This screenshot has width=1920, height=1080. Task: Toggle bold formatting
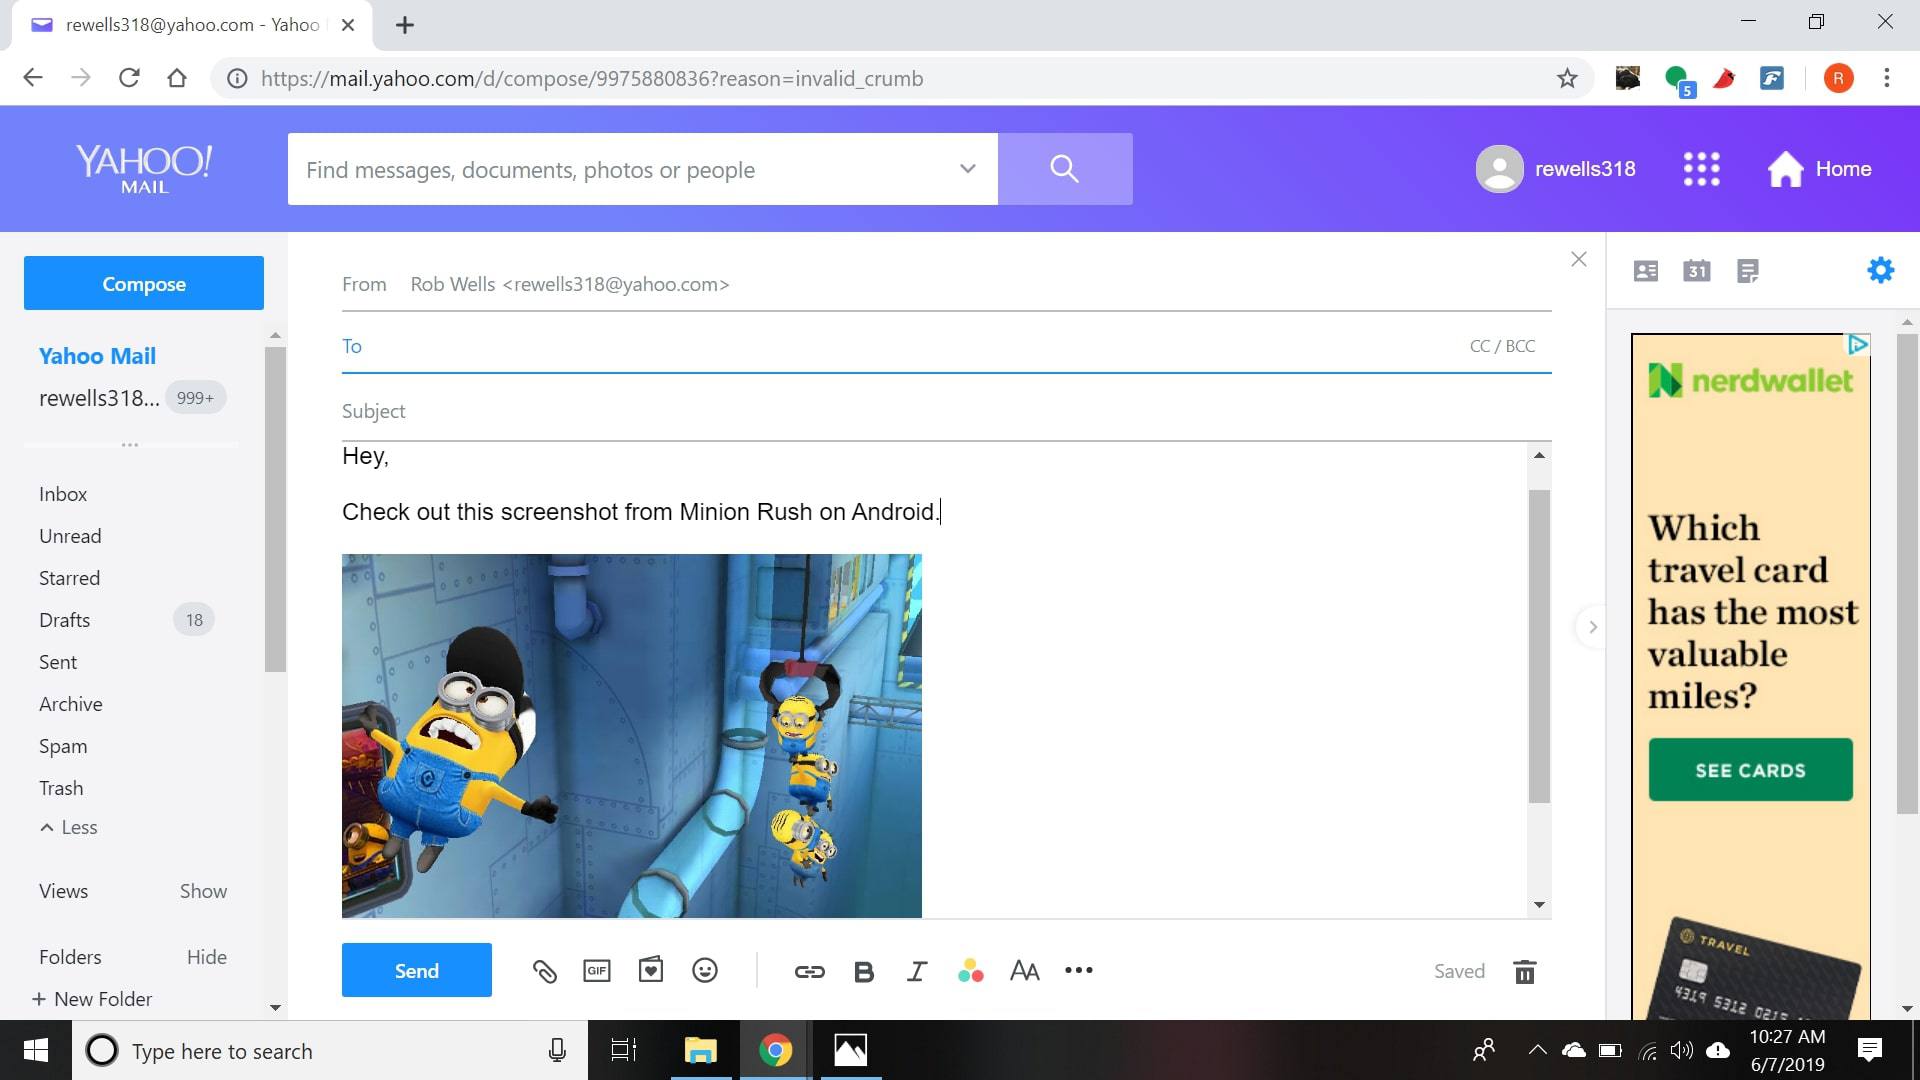pos(864,972)
